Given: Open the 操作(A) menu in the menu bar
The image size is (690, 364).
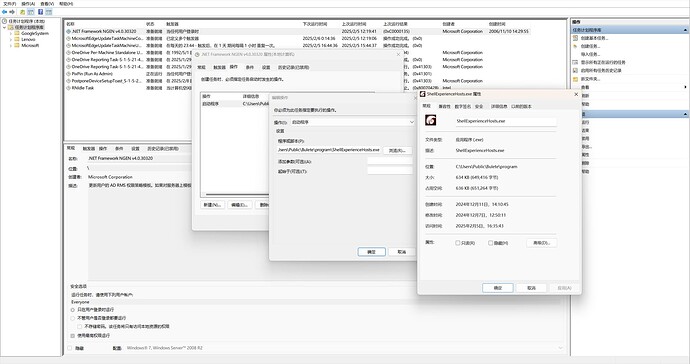Looking at the screenshot, I should coord(28,4).
